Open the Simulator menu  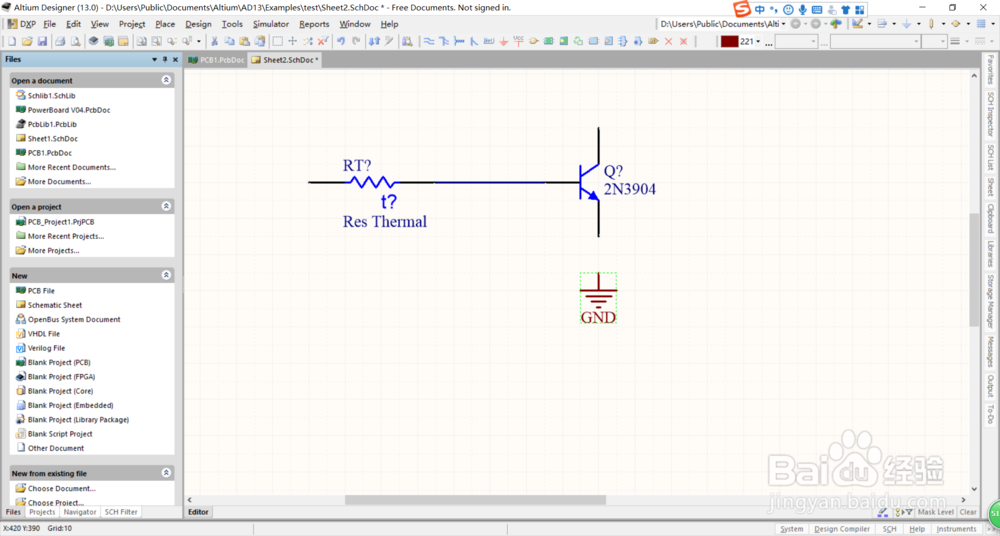tap(271, 24)
